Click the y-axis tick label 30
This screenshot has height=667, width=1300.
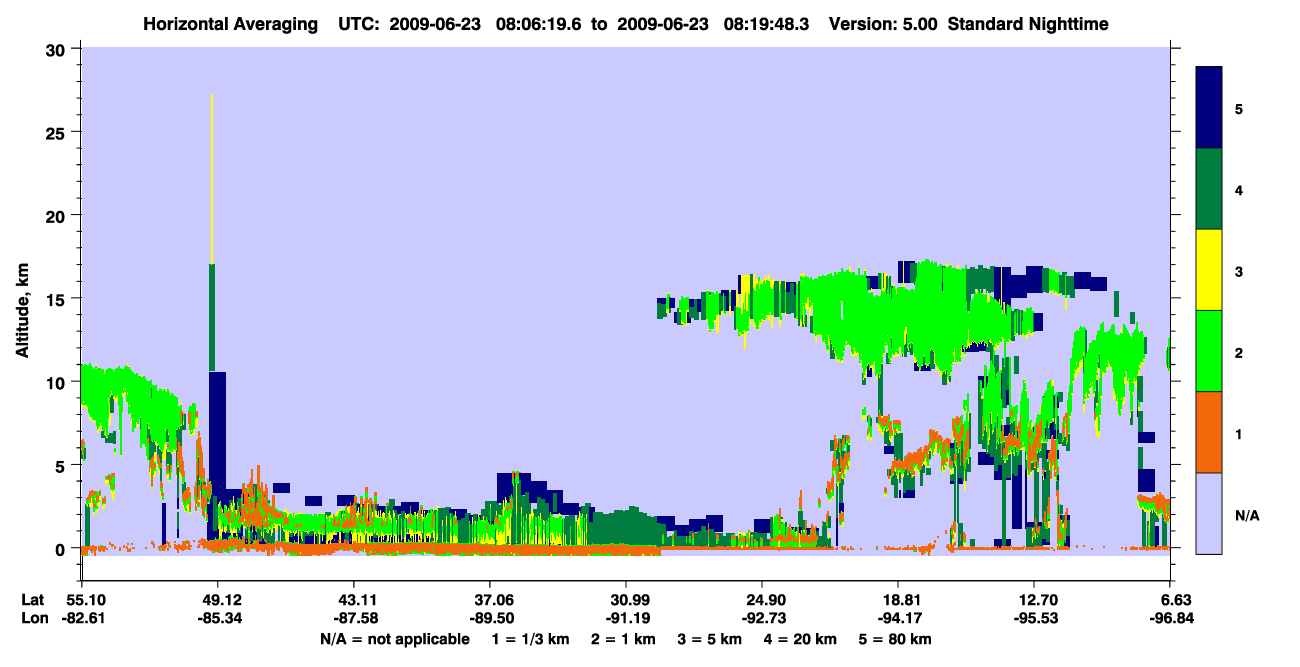[x=58, y=49]
